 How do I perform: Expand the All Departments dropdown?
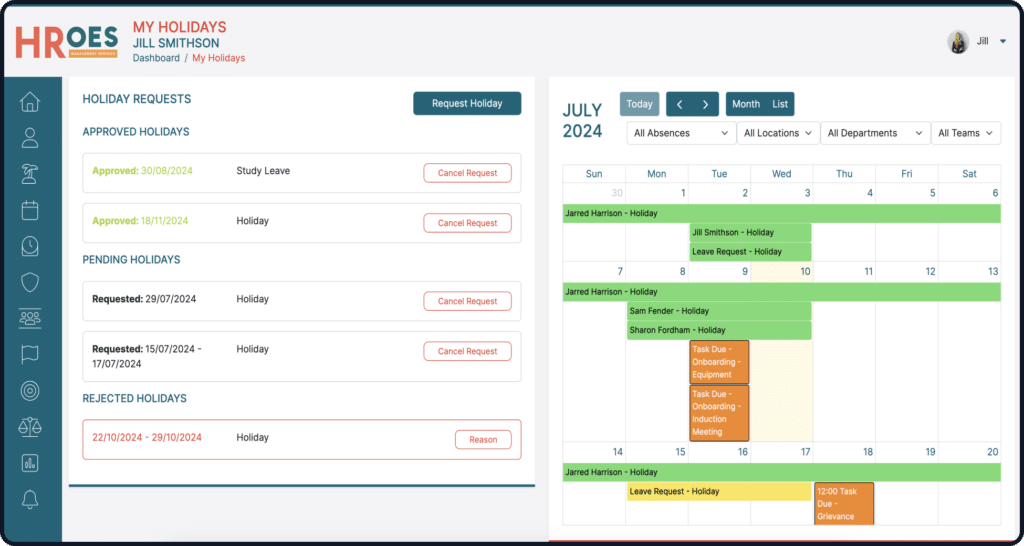point(874,133)
